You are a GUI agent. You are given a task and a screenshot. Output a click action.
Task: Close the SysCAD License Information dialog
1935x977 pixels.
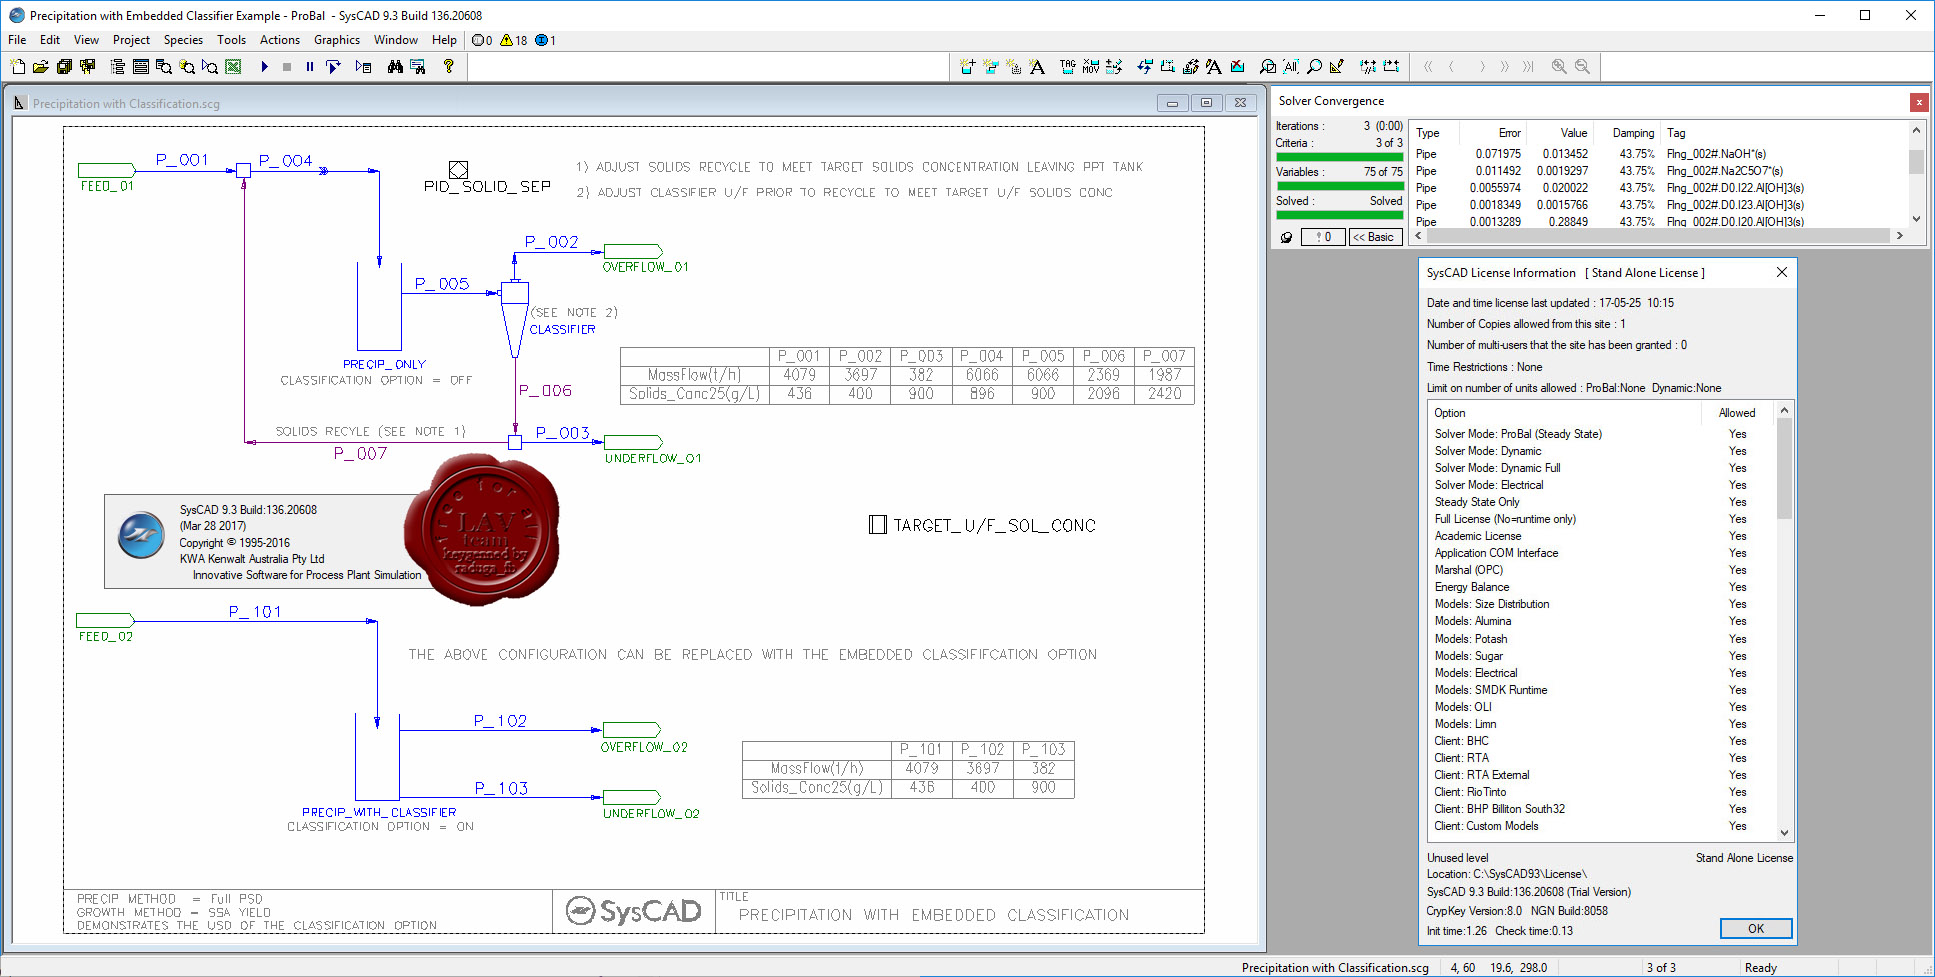tap(1782, 272)
